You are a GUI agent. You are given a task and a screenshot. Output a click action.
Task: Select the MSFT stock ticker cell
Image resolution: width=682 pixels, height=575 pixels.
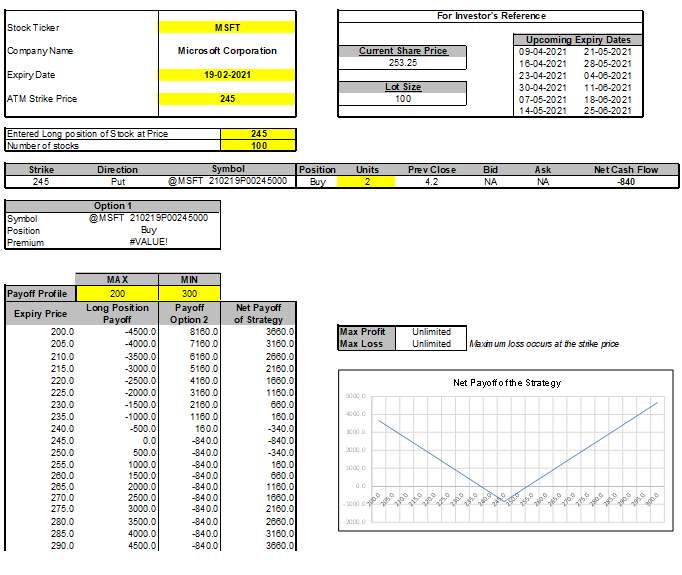(x=227, y=27)
